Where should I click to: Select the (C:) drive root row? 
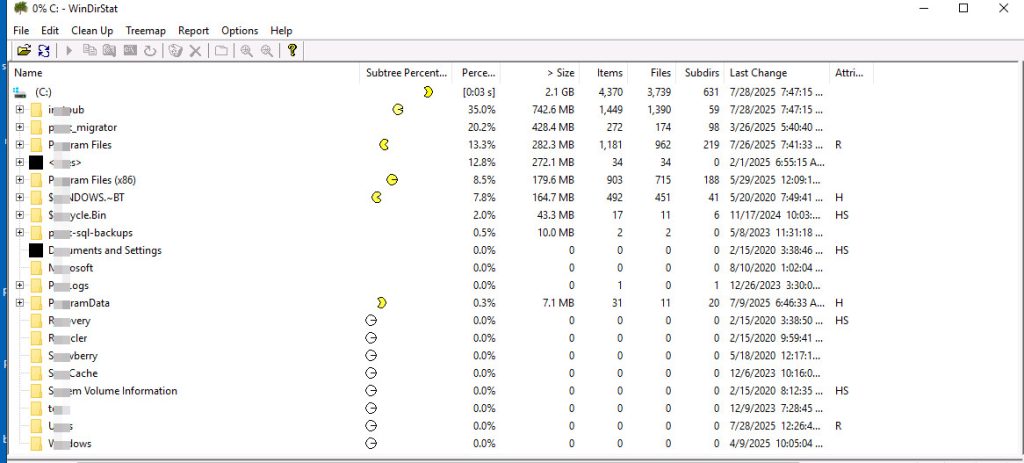point(42,92)
